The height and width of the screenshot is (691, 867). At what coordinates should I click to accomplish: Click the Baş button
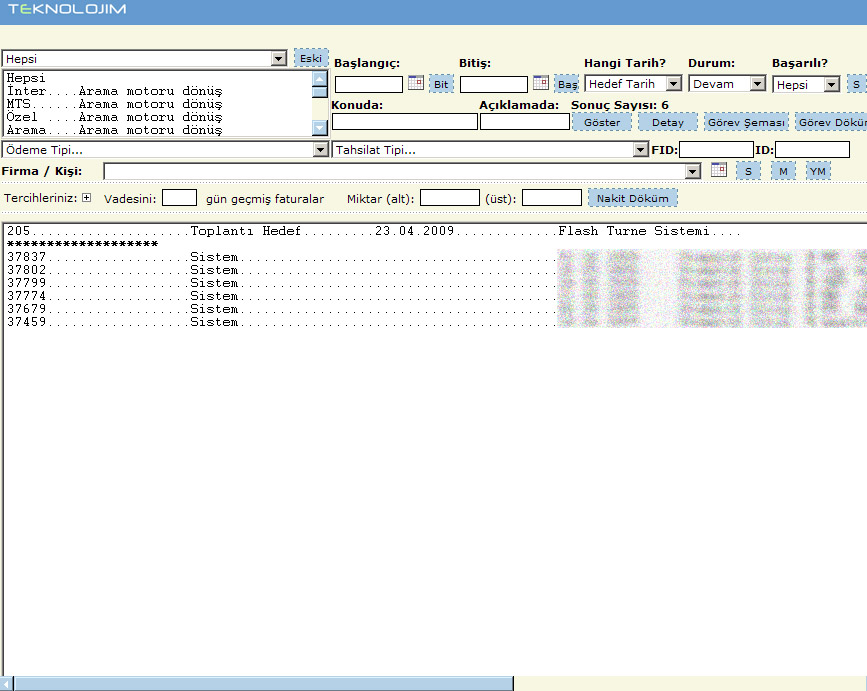567,84
